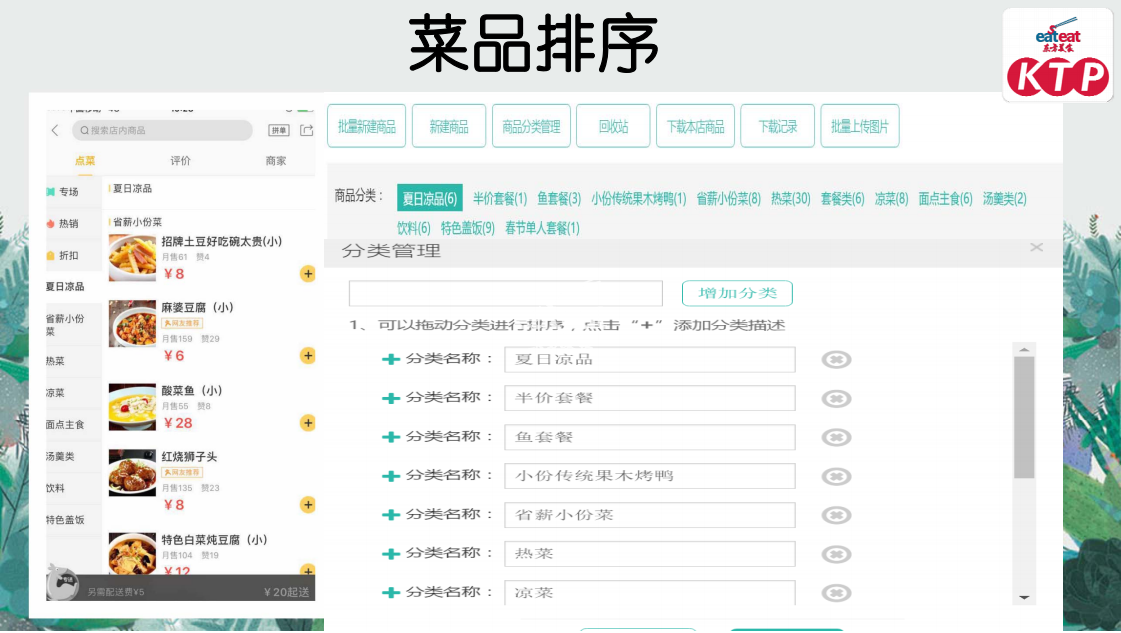Open 商品分类管理 from top toolbar
This screenshot has width=1121, height=633.
[x=531, y=127]
